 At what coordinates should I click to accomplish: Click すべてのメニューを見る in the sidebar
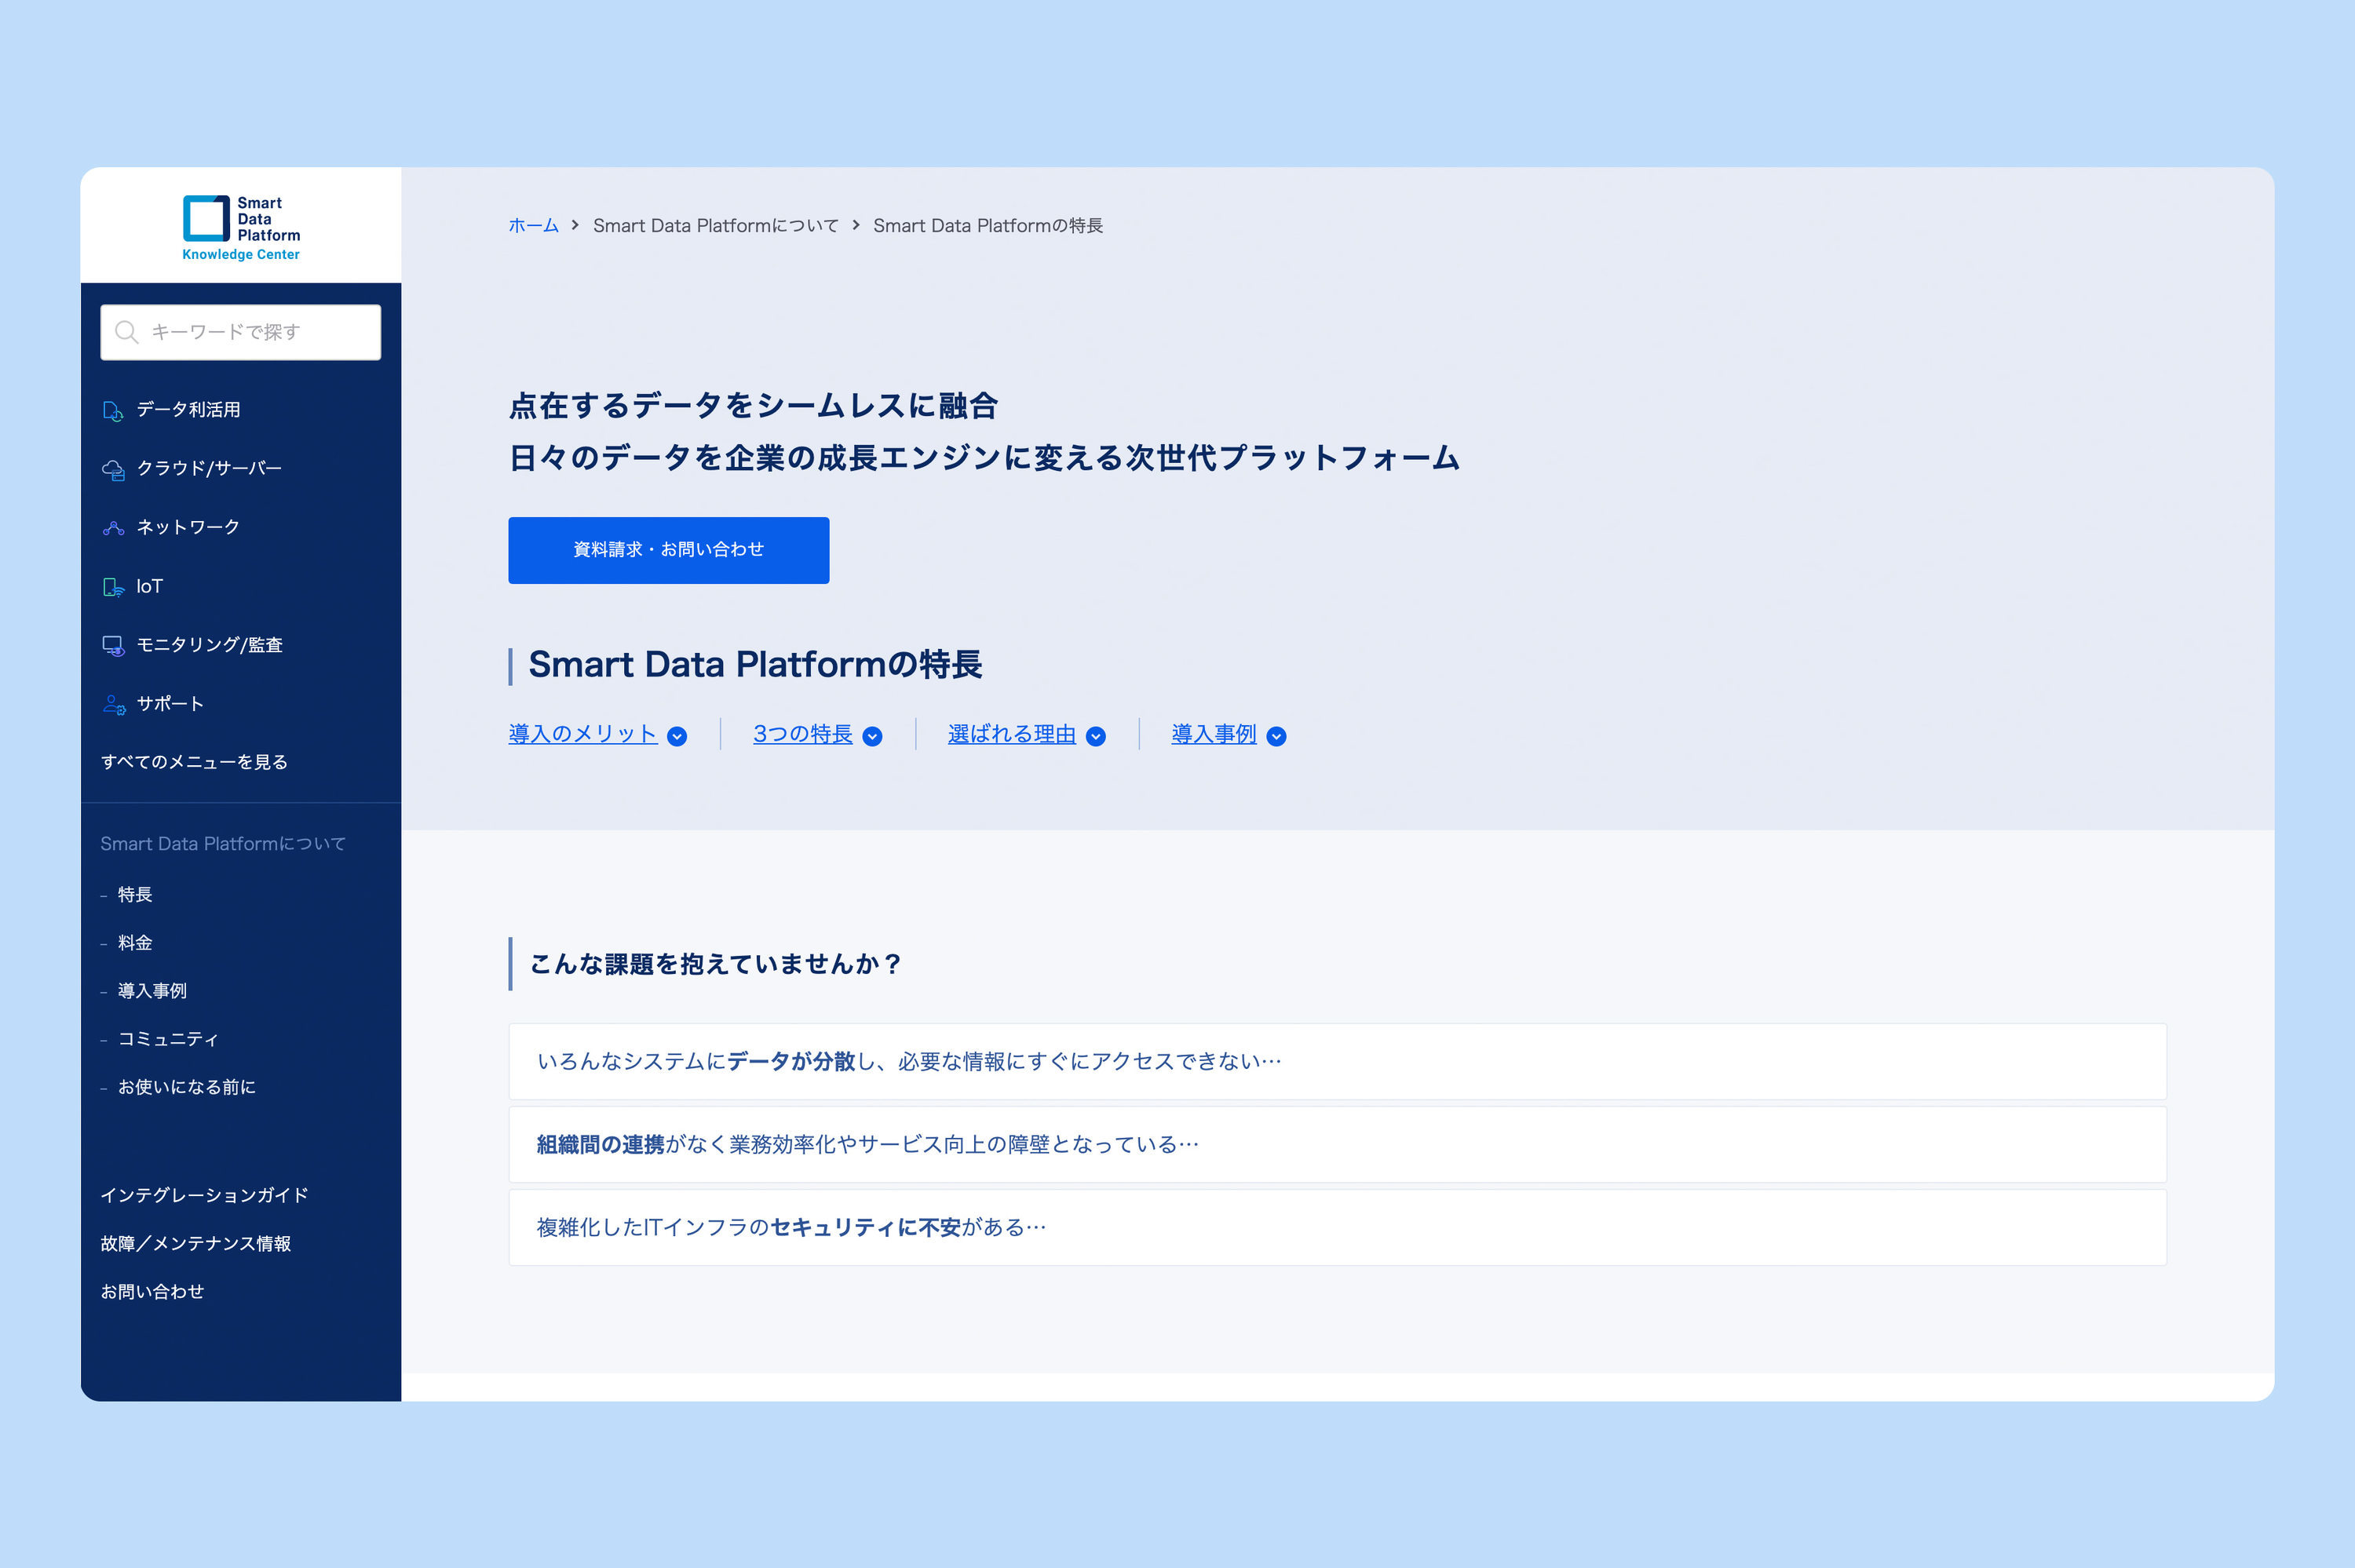[194, 763]
